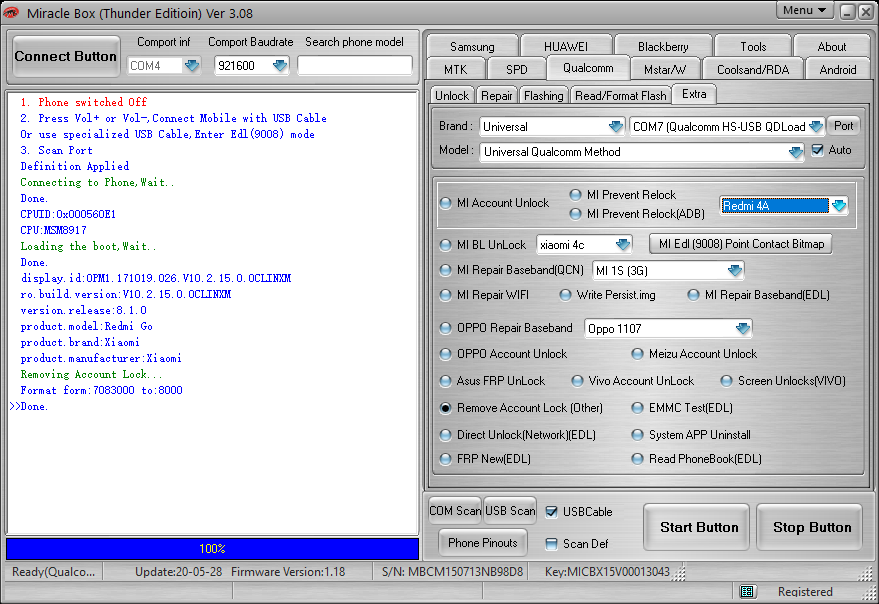Toggle the USBCable checkbox
Screen dimensions: 879x604
coord(552,511)
